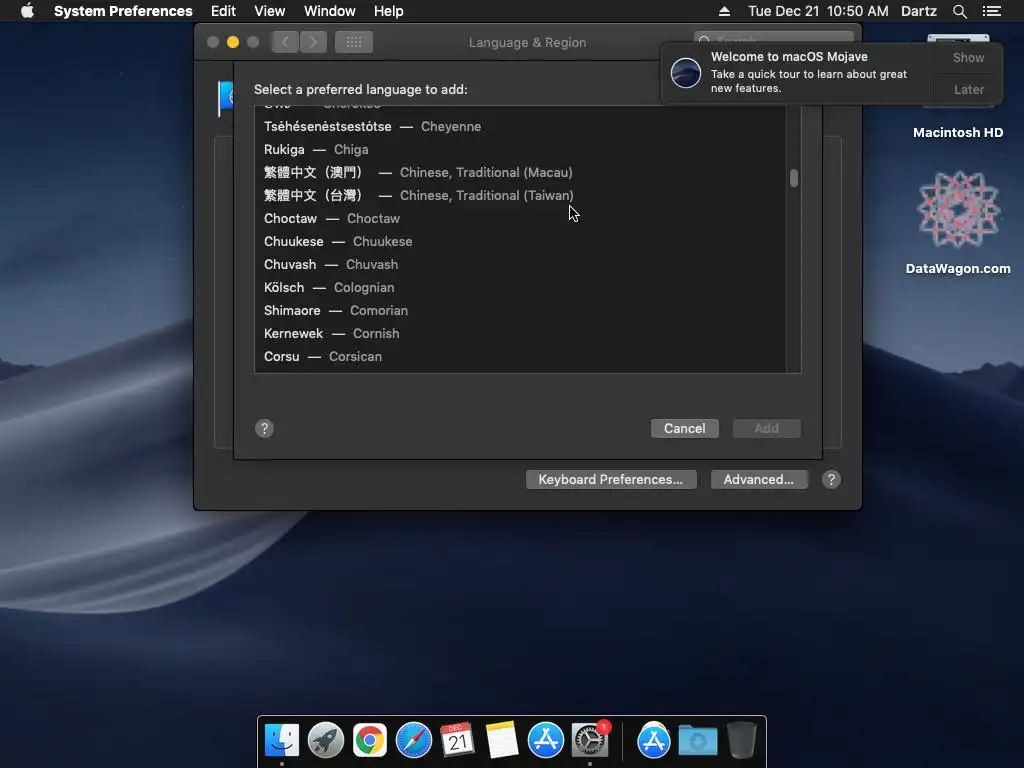Go forward with the right chevron button
The height and width of the screenshot is (768, 1024).
point(313,42)
